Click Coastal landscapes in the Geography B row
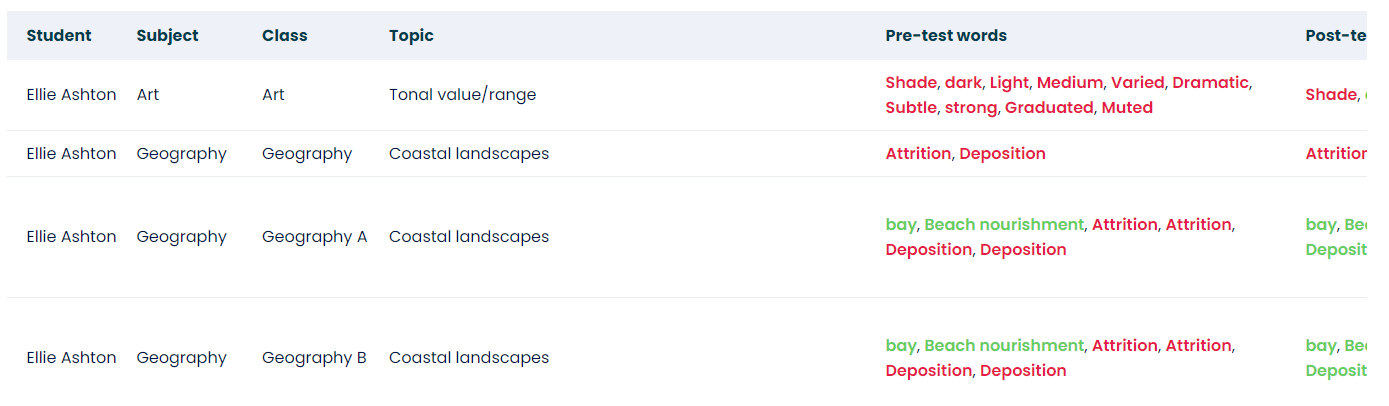The width and height of the screenshot is (1389, 406). coord(468,358)
